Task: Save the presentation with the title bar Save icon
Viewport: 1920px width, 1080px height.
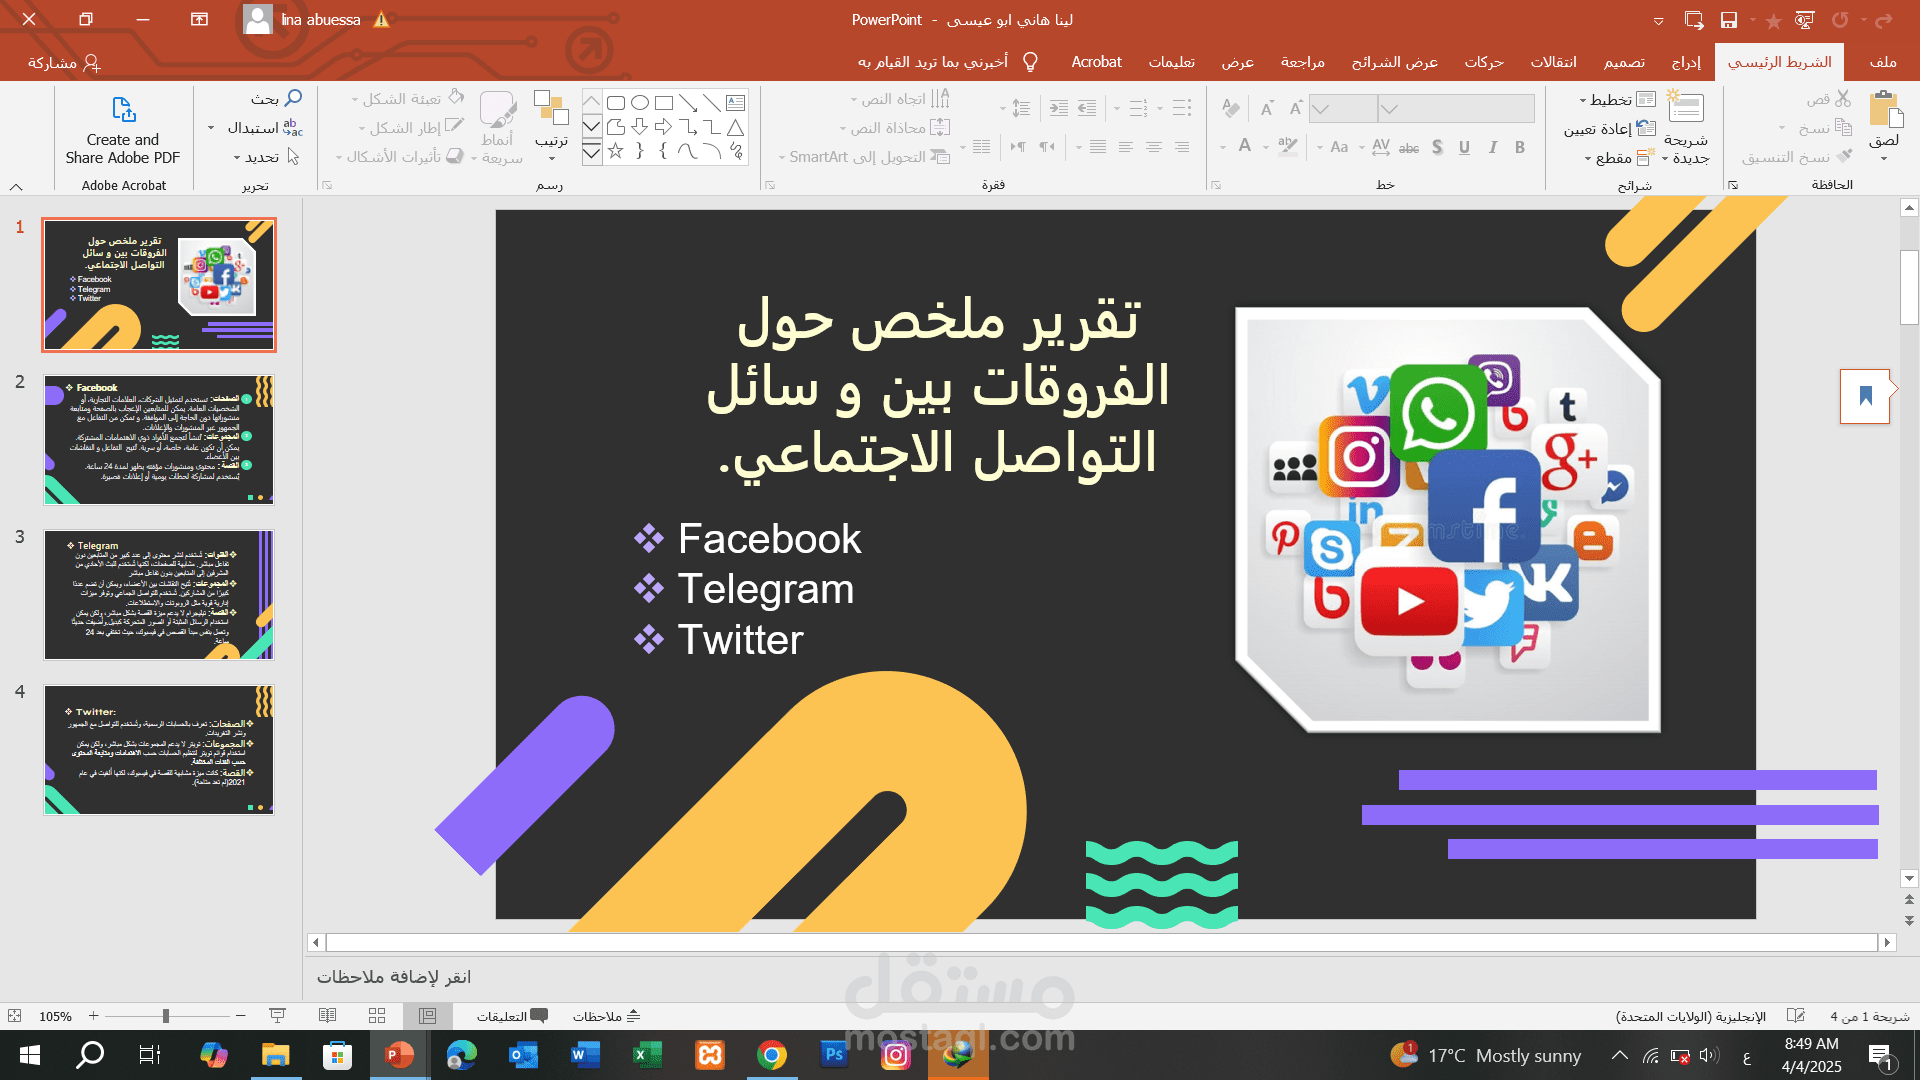Action: [1729, 20]
